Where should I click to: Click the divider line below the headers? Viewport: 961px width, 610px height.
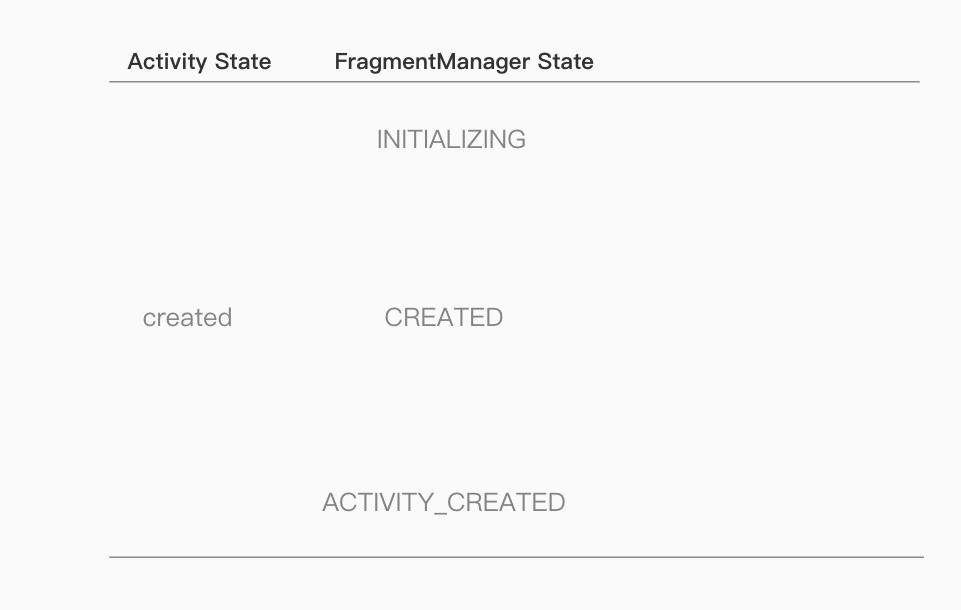pos(514,82)
